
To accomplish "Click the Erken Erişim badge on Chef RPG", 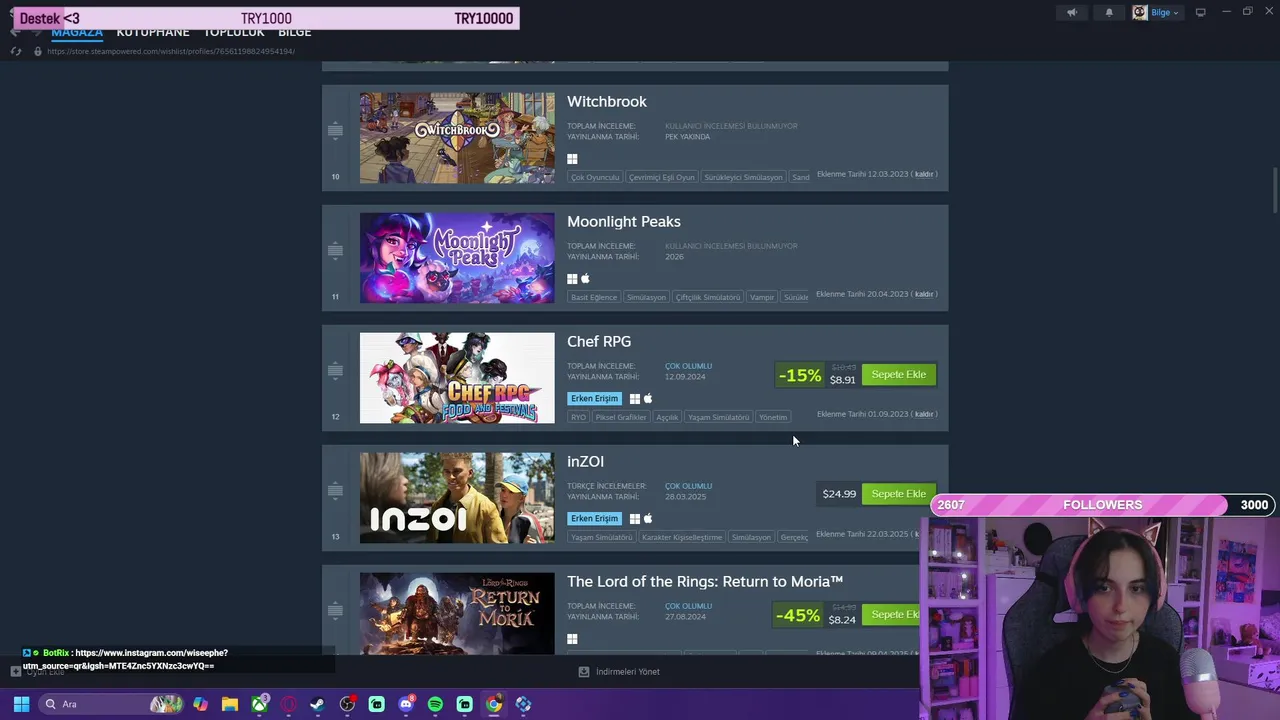I will click(594, 399).
